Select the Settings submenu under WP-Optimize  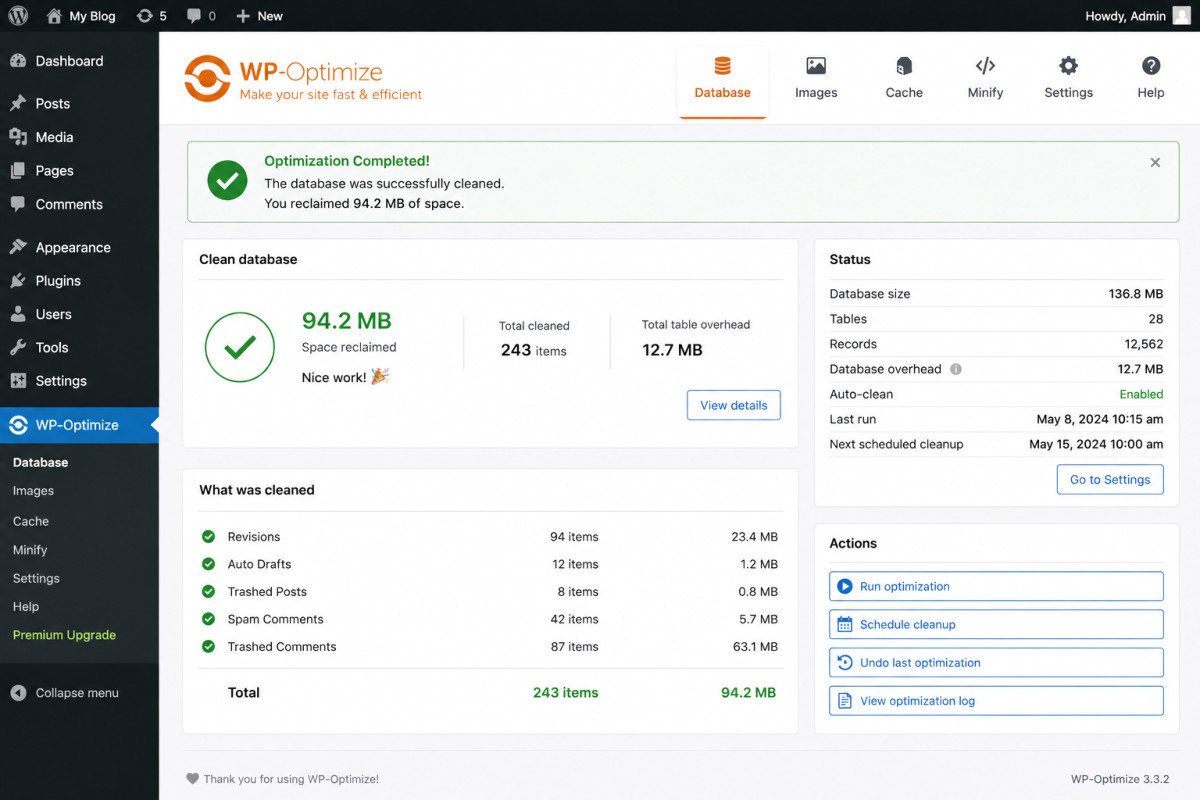click(x=36, y=578)
